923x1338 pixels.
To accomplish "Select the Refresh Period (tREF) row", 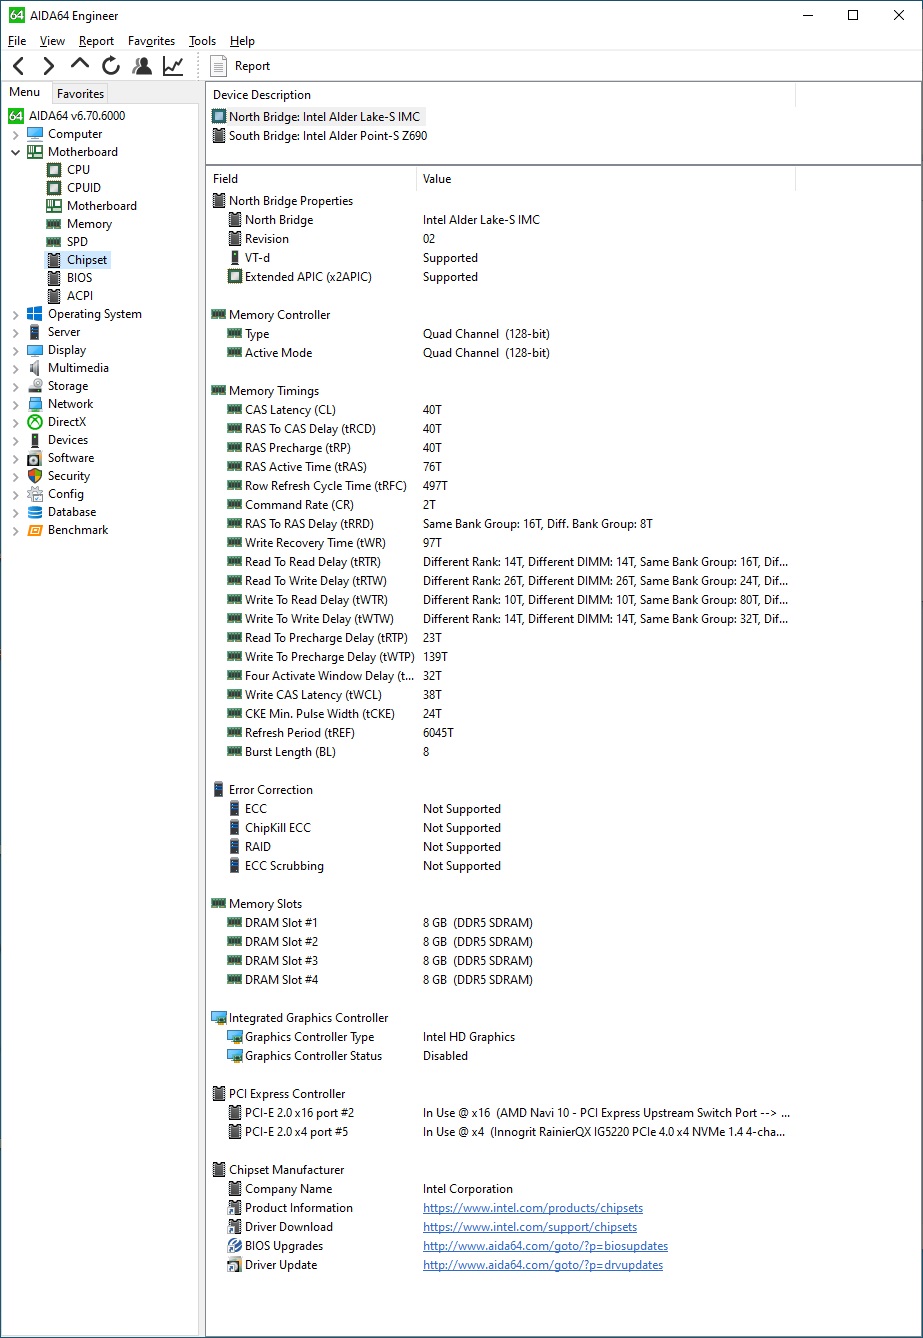I will click(500, 733).
